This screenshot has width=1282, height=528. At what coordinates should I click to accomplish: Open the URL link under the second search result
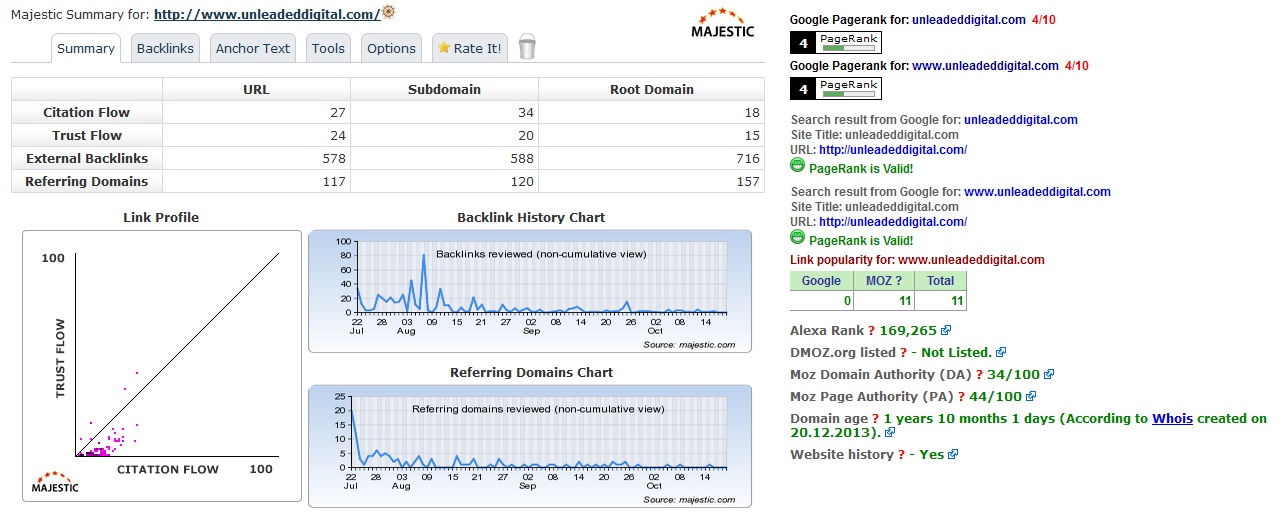click(893, 222)
